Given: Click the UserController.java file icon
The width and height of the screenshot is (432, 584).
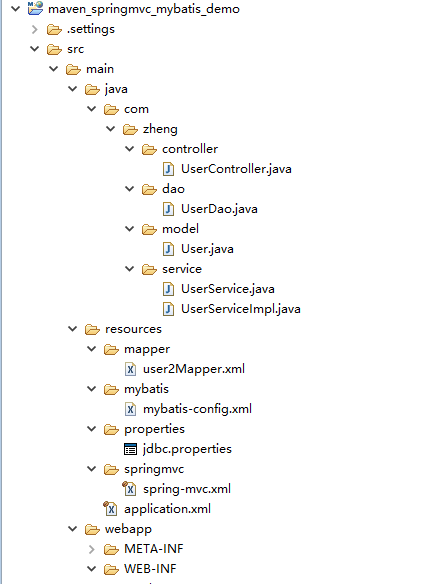Looking at the screenshot, I should 168,169.
